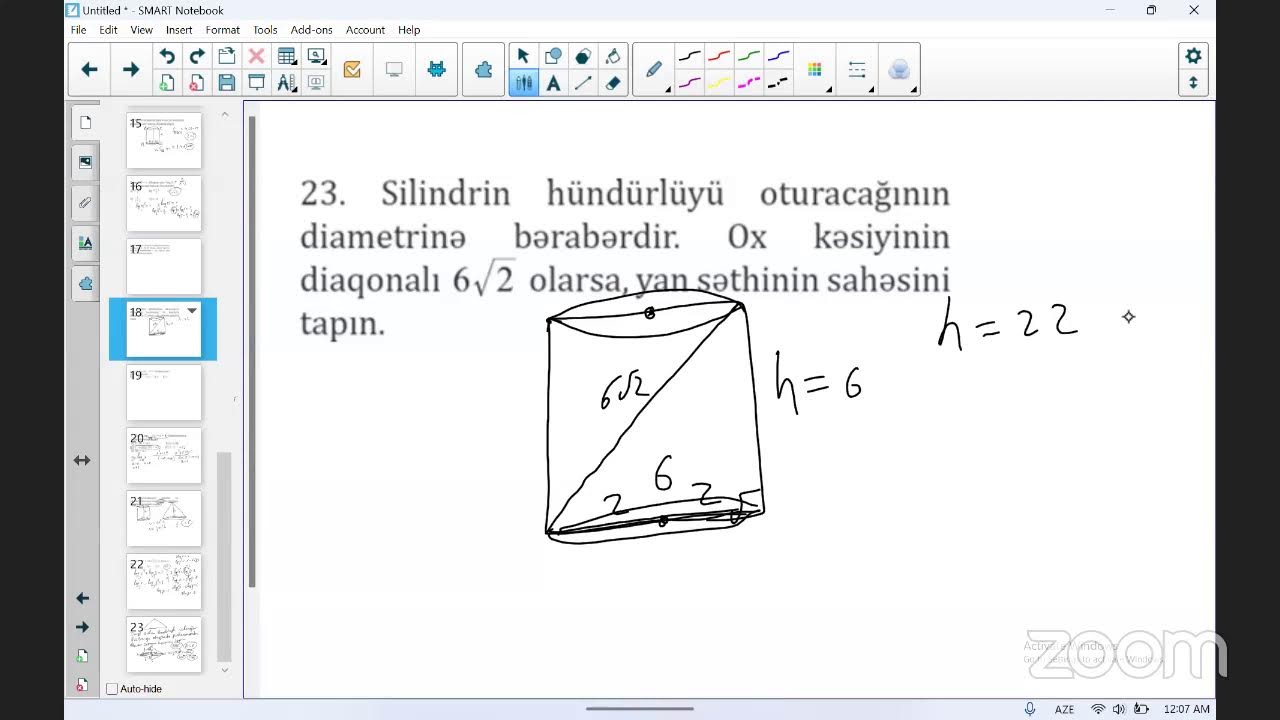
Task: Open the Format menu
Action: [223, 30]
